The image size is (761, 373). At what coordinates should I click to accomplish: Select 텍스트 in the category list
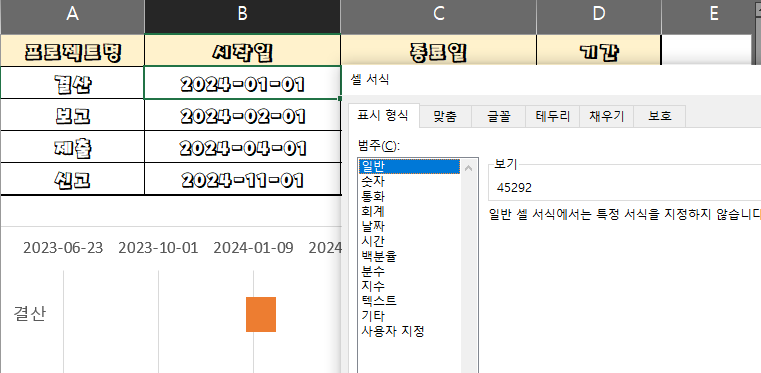pyautogui.click(x=409, y=301)
